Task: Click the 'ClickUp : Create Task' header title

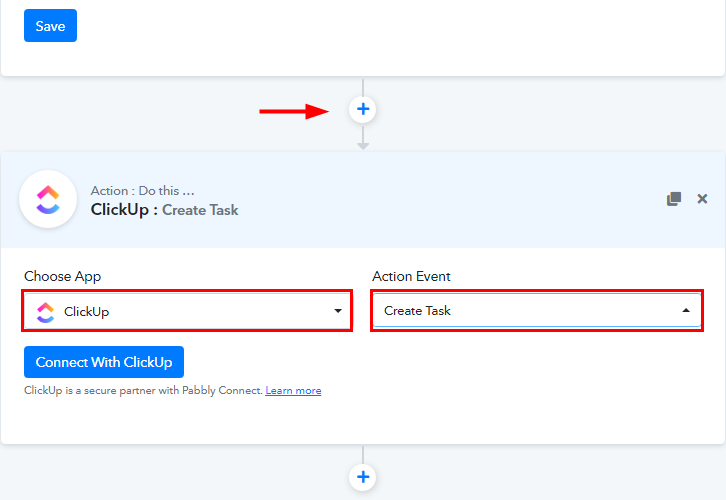Action: click(164, 210)
